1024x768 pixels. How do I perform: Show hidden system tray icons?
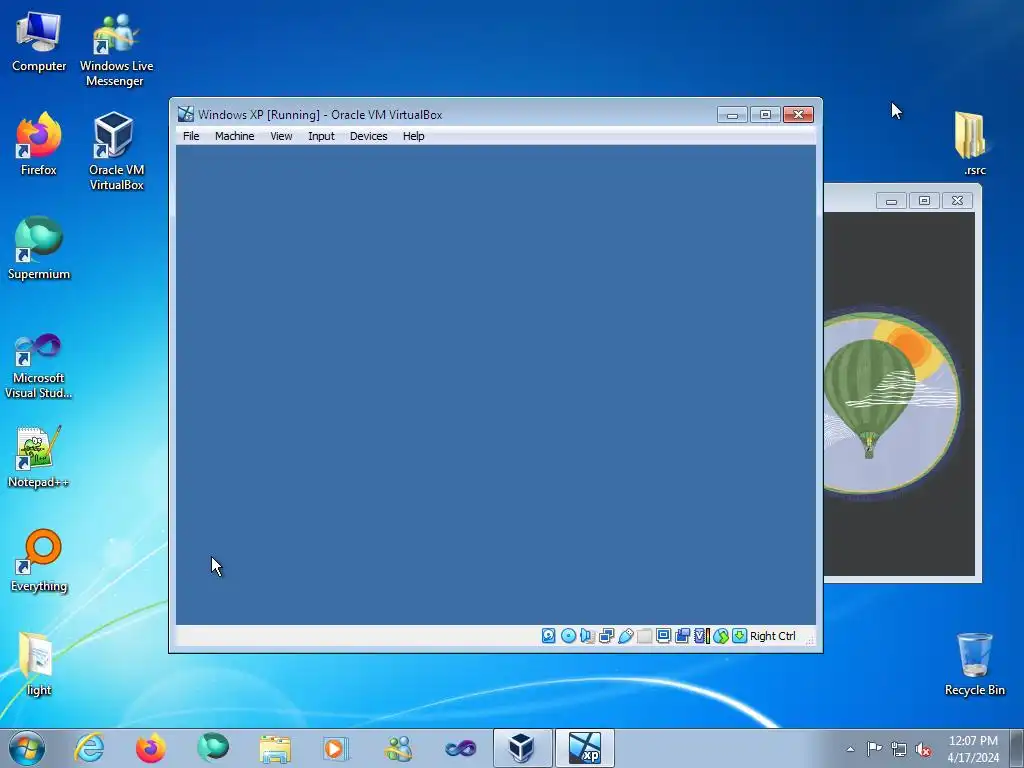tap(850, 749)
